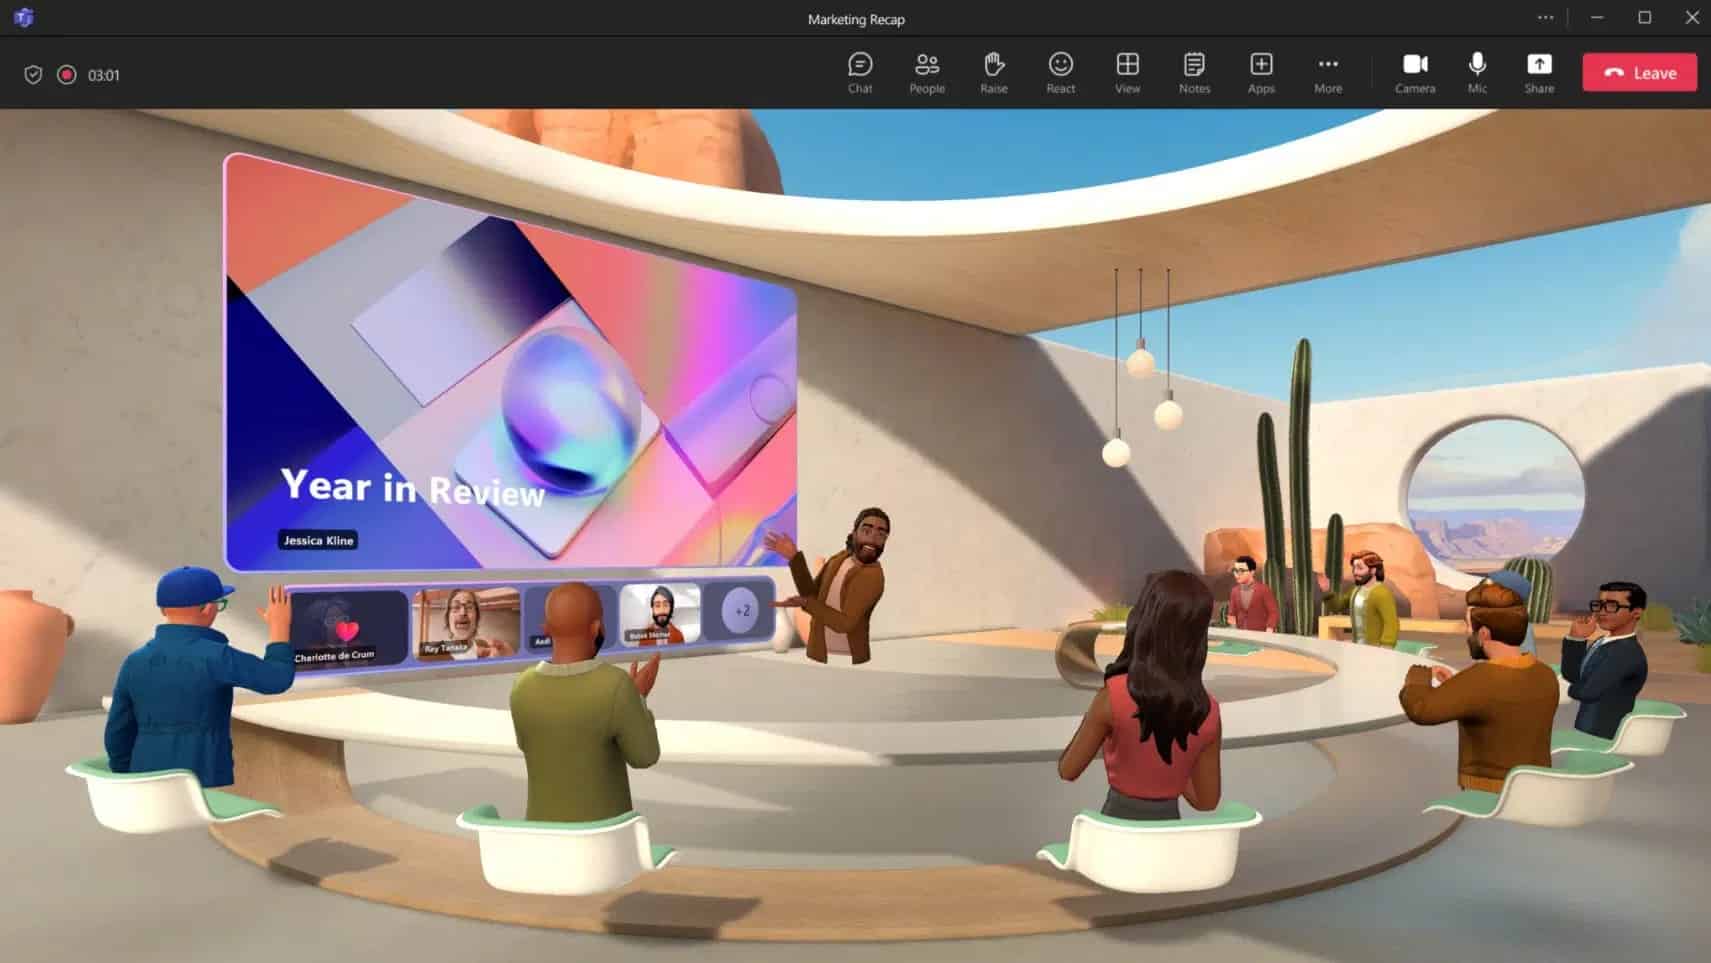The image size is (1711, 963).
Task: Click Leave to exit the meeting
Action: (x=1638, y=72)
